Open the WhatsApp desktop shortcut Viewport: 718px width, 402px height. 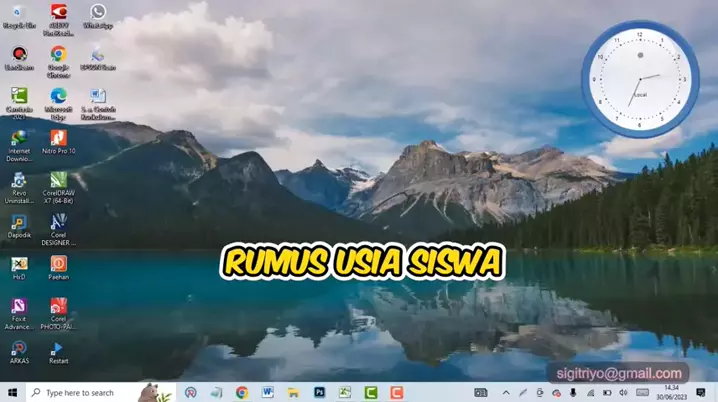97,13
